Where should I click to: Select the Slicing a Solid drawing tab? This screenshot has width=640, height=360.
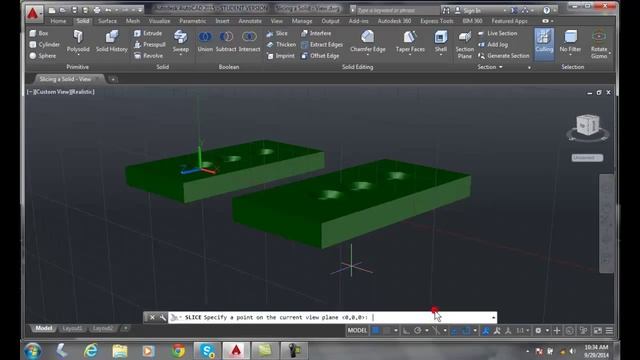point(67,79)
